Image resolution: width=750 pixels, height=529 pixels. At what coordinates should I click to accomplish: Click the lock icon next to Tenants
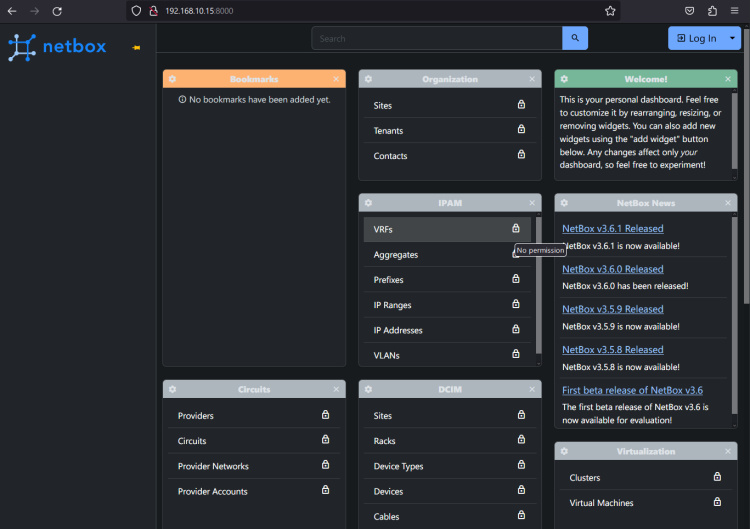[x=521, y=130]
